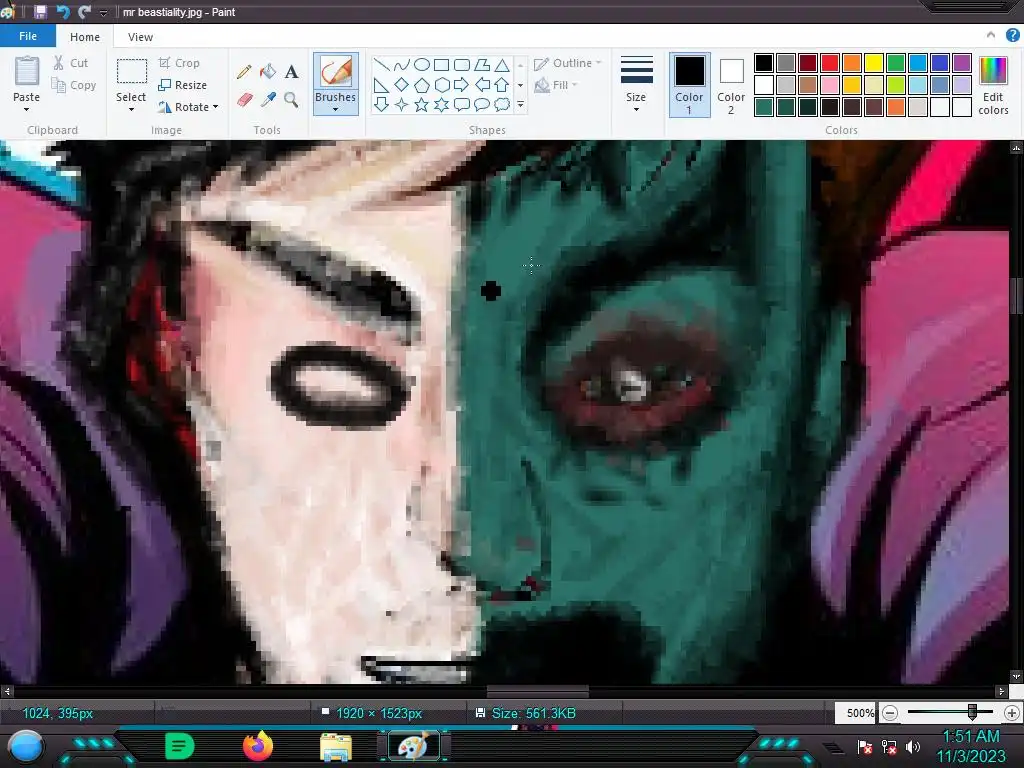The image size is (1024, 768).
Task: Click the zoom out minus button
Action: coord(889,712)
